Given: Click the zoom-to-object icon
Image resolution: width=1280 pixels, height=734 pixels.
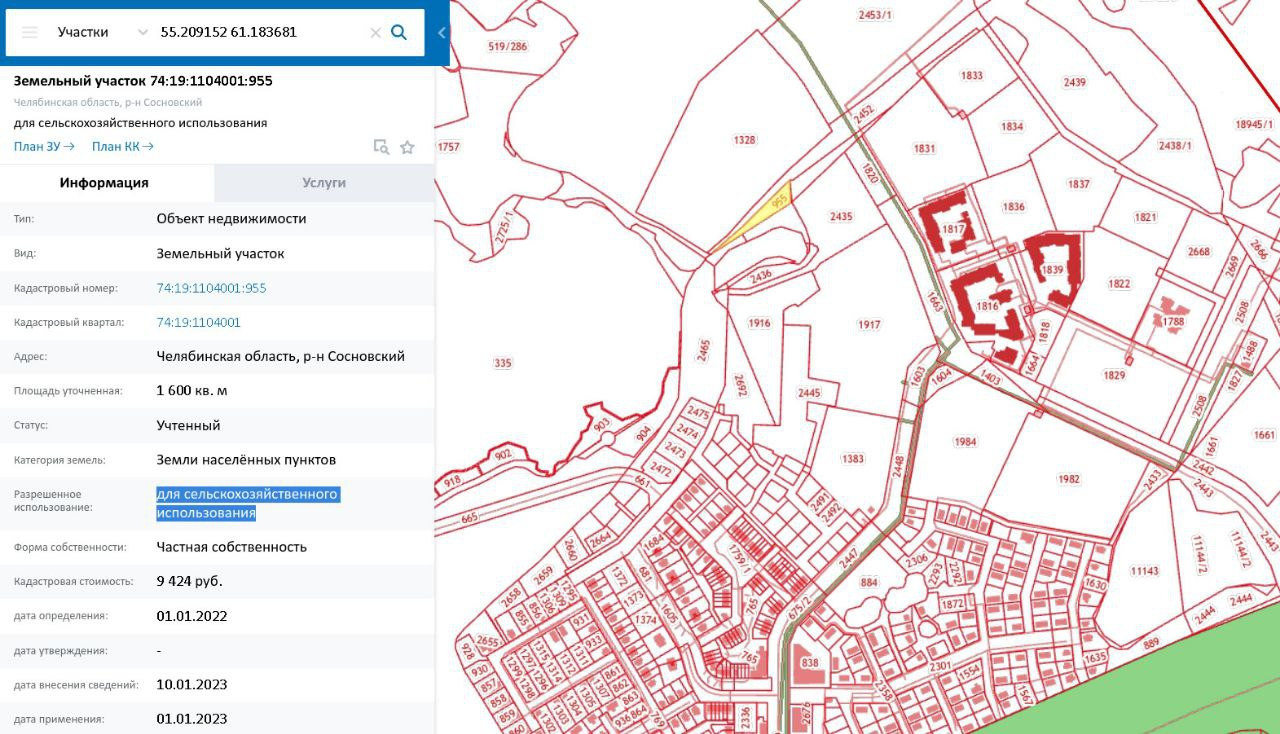Looking at the screenshot, I should point(381,147).
